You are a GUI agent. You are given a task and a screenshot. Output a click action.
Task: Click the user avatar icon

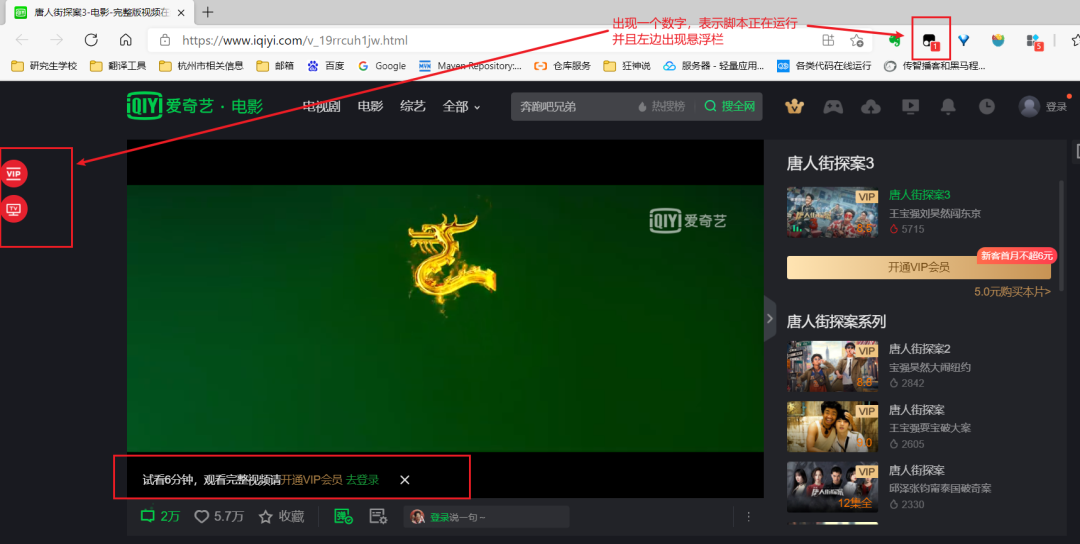[x=1029, y=106]
